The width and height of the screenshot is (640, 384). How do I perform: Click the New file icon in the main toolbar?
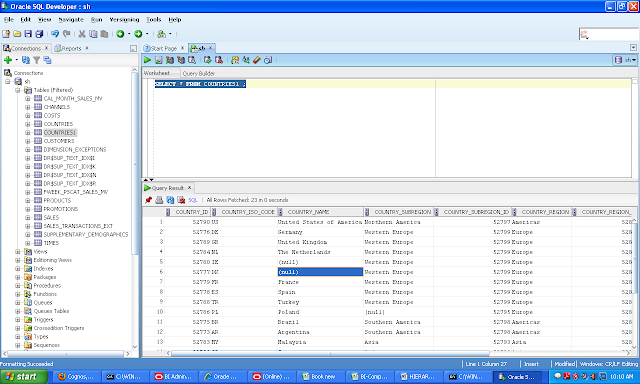(6, 34)
